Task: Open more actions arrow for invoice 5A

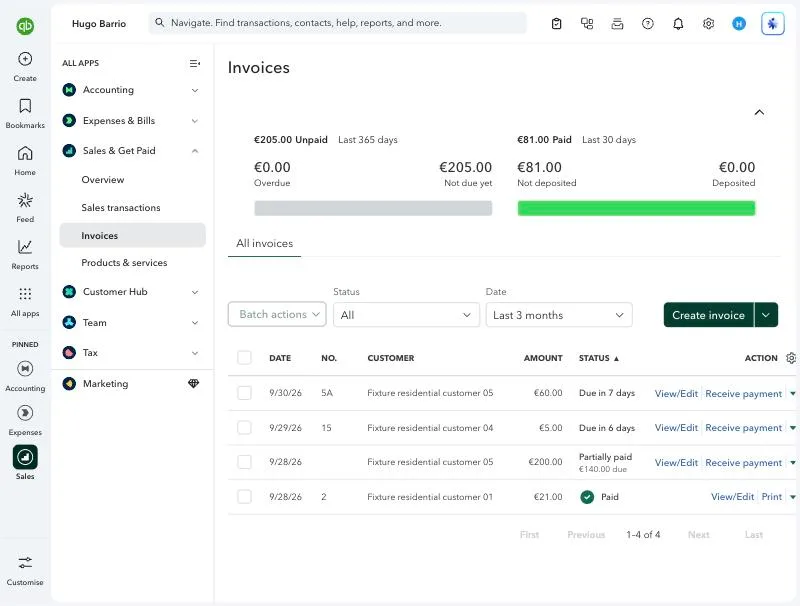Action: [792, 393]
